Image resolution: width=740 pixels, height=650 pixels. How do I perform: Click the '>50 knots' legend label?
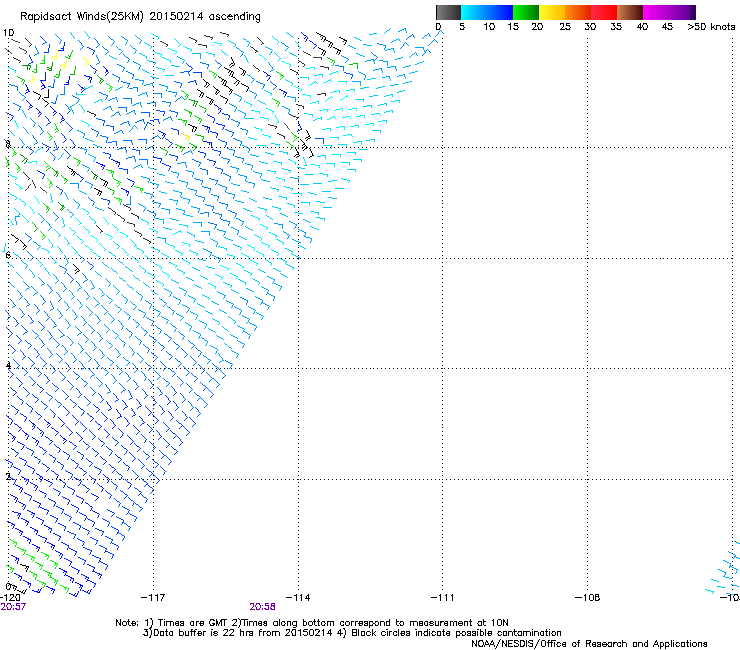(711, 27)
